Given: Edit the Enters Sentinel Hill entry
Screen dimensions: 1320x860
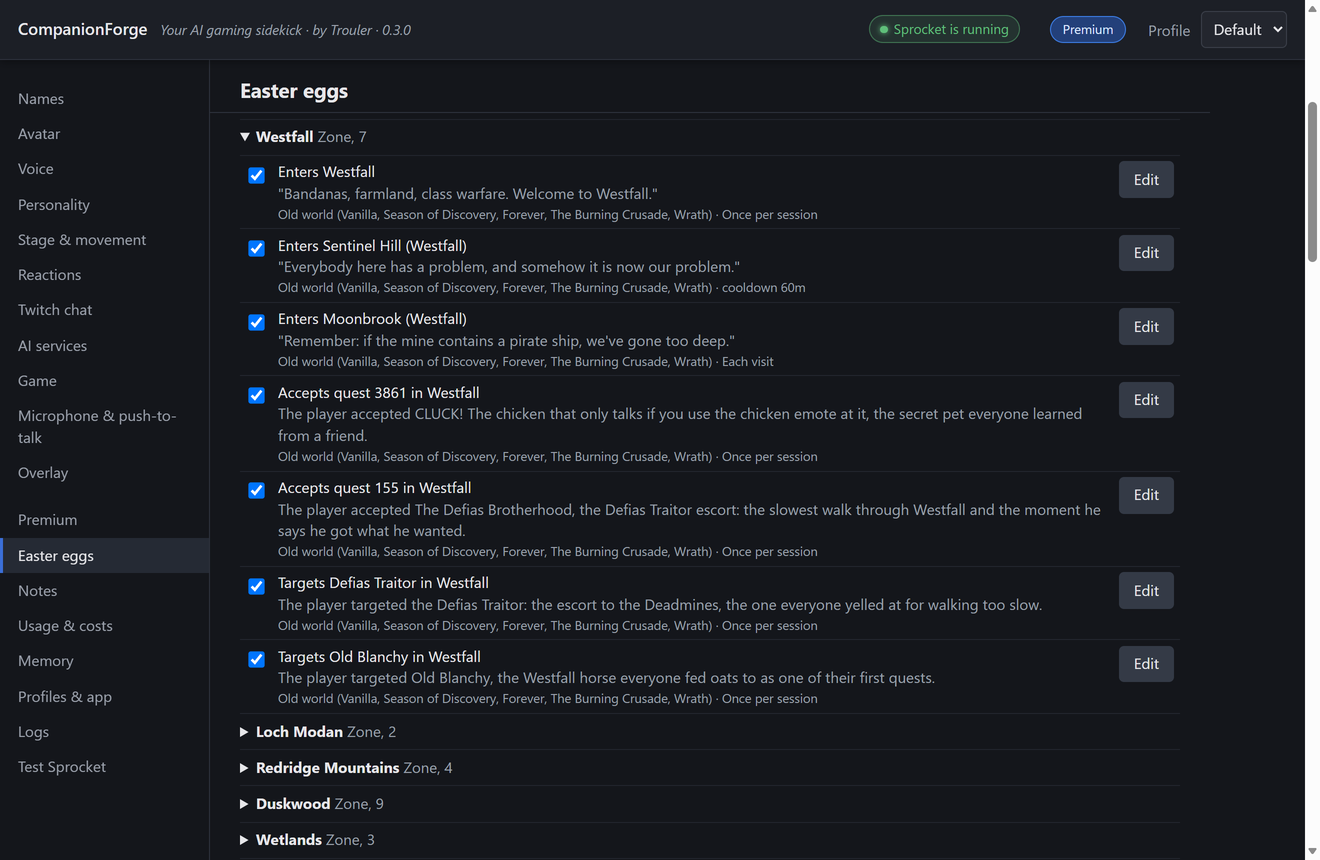Looking at the screenshot, I should pyautogui.click(x=1146, y=253).
